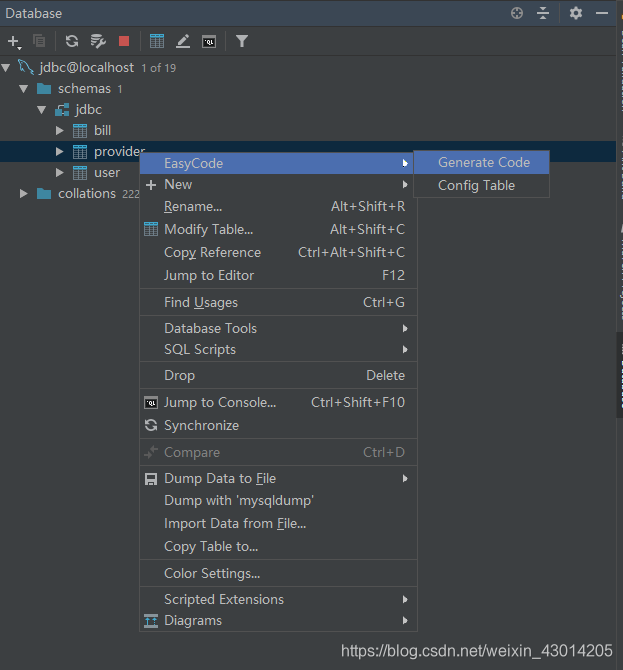This screenshot has height=670, width=623.
Task: Collapse the jdbc schema node
Action: click(42, 110)
